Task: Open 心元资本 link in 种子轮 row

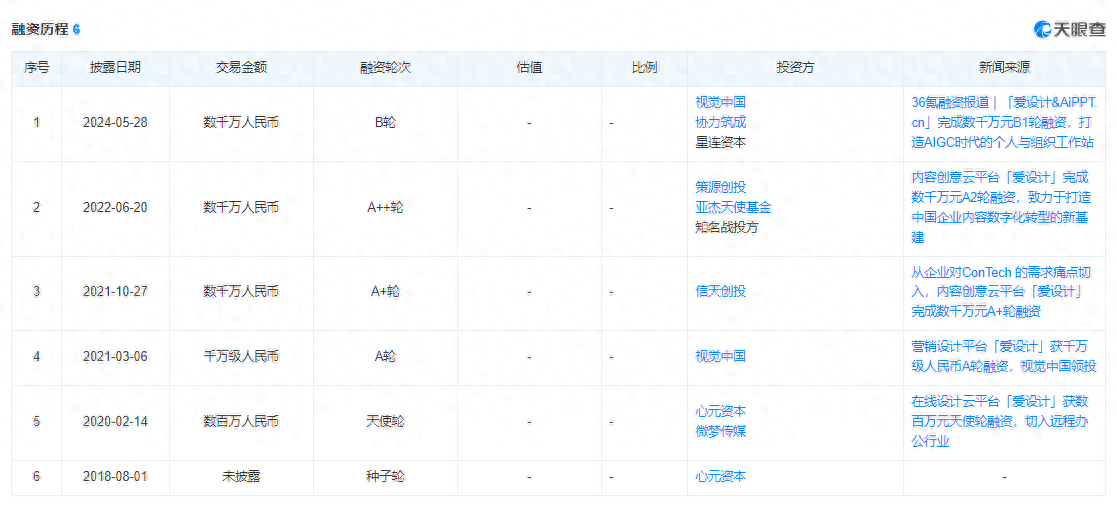Action: [x=720, y=476]
